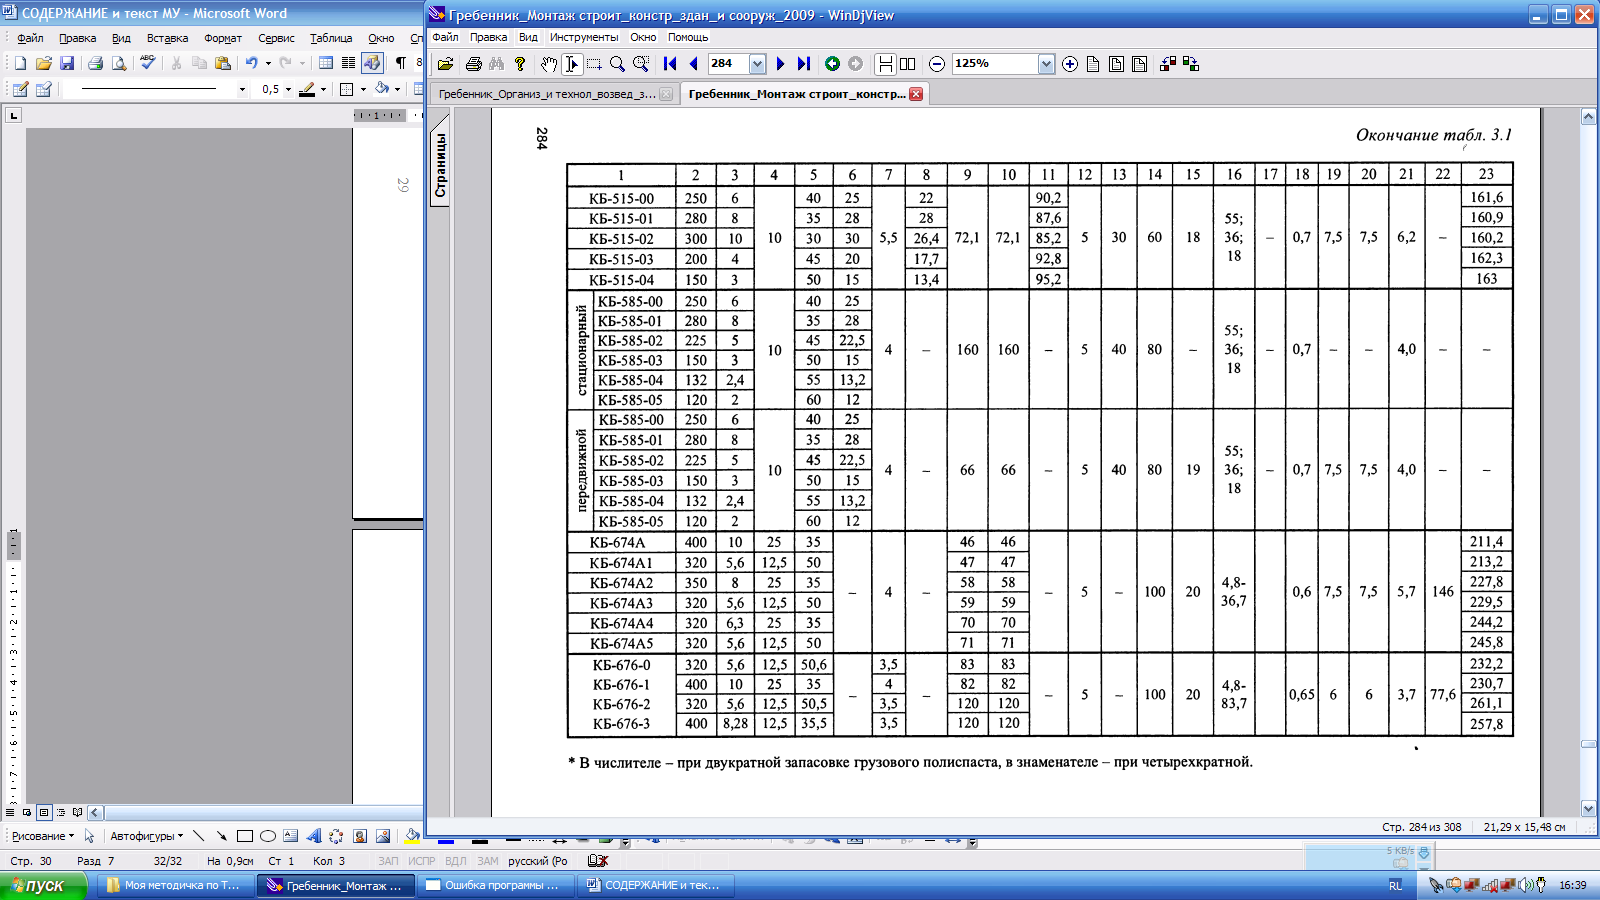Click the WinDjView vertical scrollbar down arrow
Viewport: 1600px width, 900px height.
(1588, 809)
